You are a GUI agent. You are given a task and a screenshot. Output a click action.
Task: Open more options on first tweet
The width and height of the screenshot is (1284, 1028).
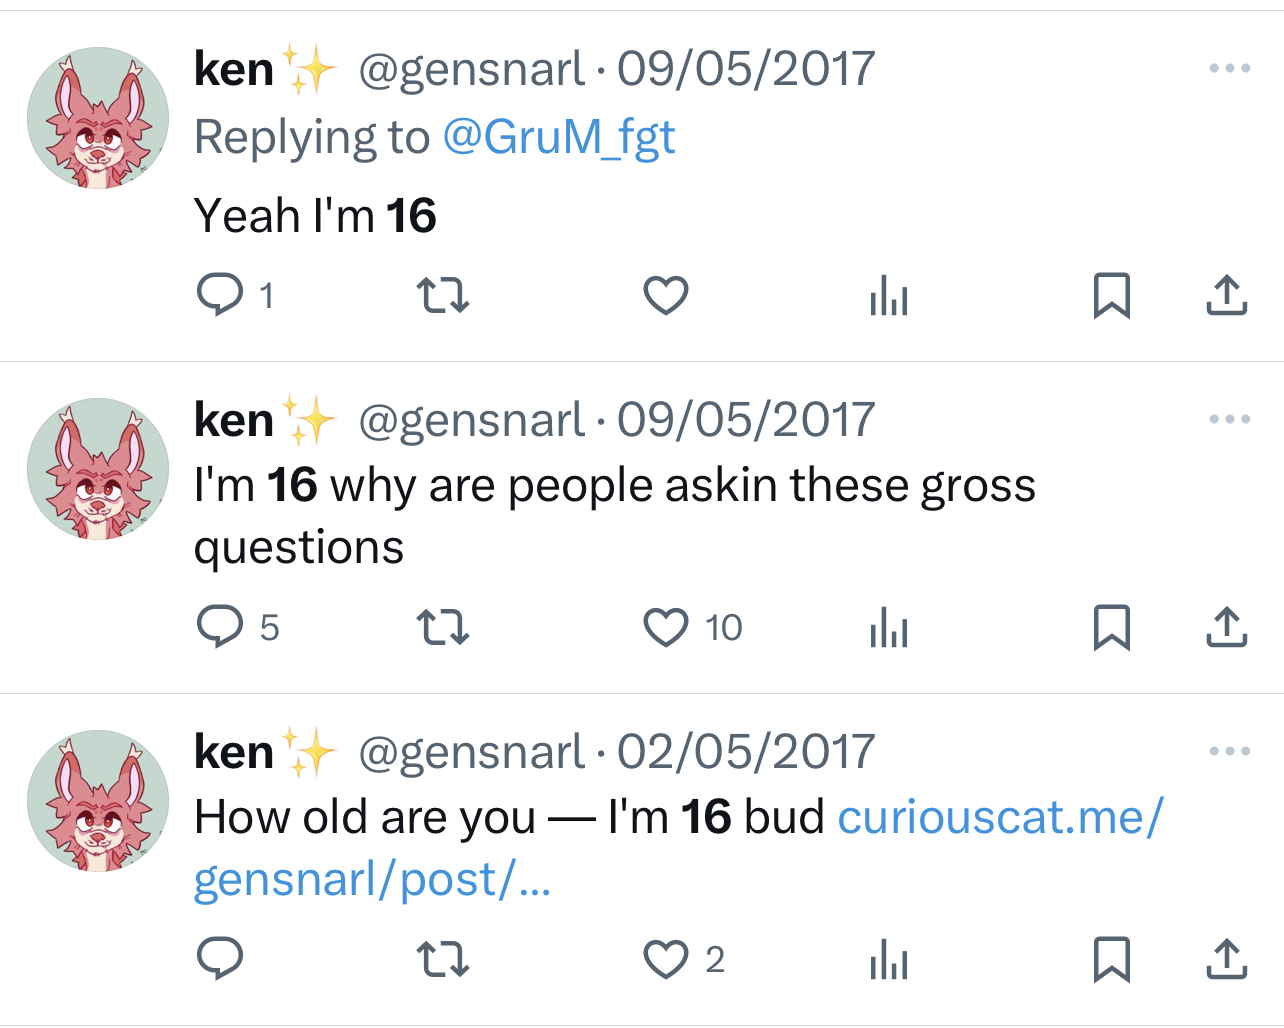(x=1229, y=68)
